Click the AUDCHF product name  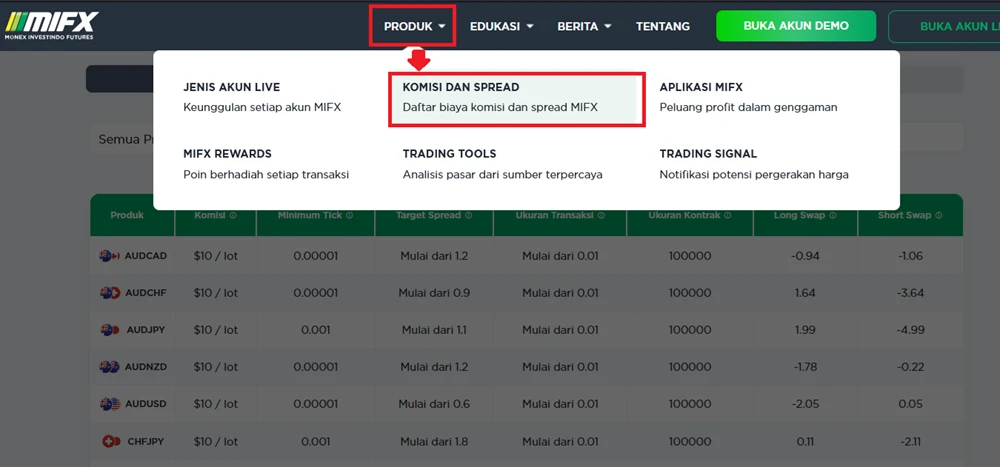pos(145,293)
